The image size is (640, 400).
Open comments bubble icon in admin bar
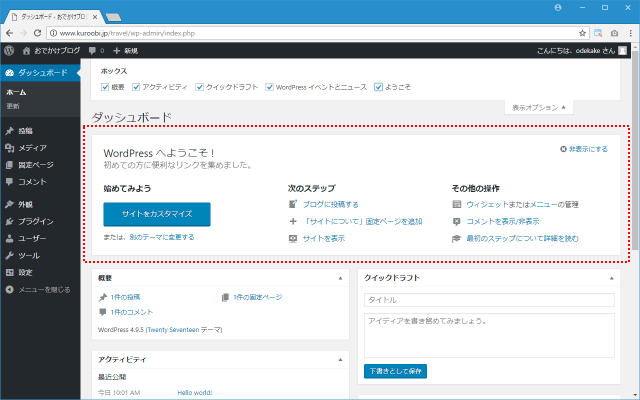[x=92, y=50]
